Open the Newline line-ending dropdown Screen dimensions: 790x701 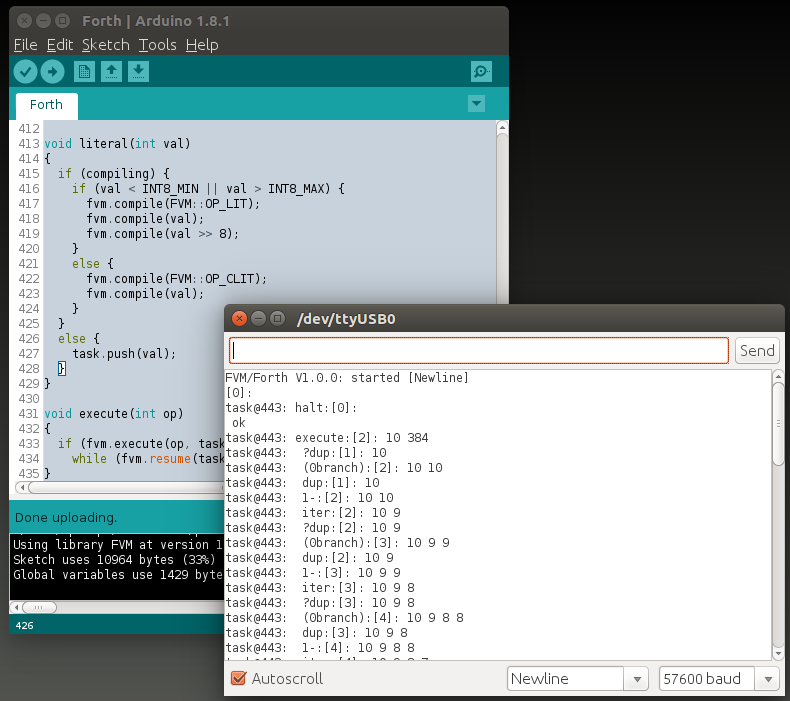tap(577, 679)
